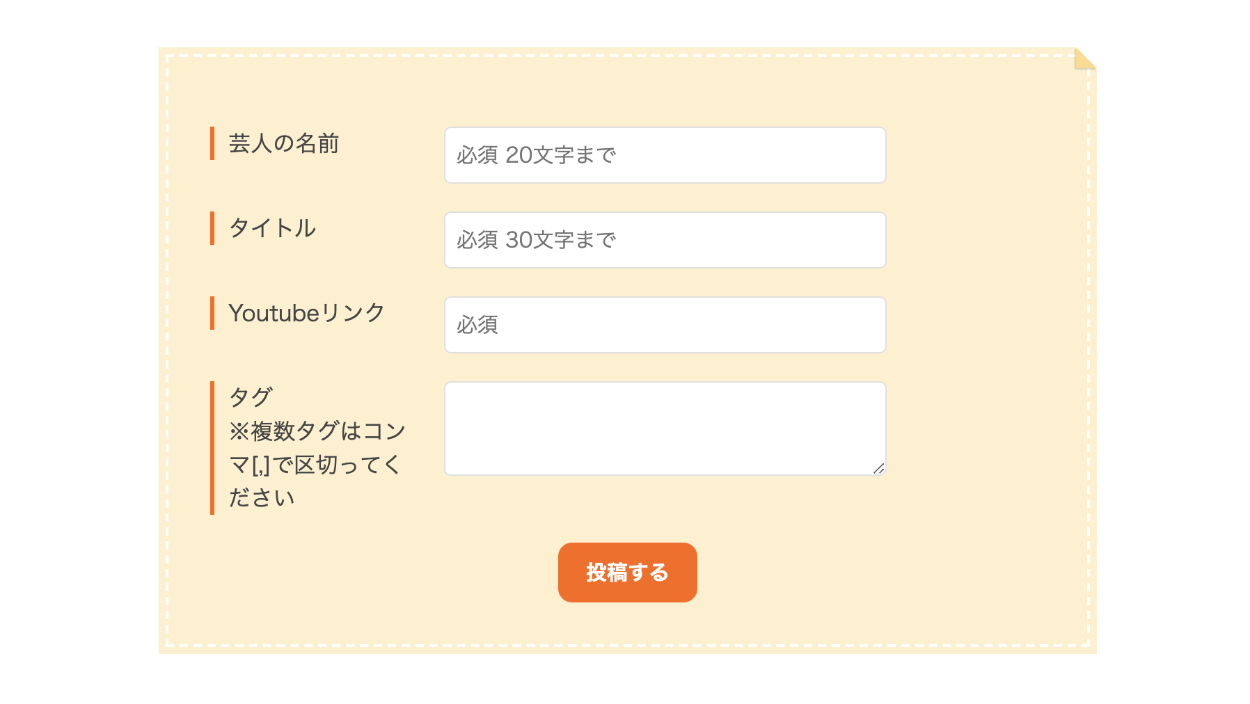The image size is (1250, 704).
Task: Click the orange bar beside タイトル
Action: [212, 229]
